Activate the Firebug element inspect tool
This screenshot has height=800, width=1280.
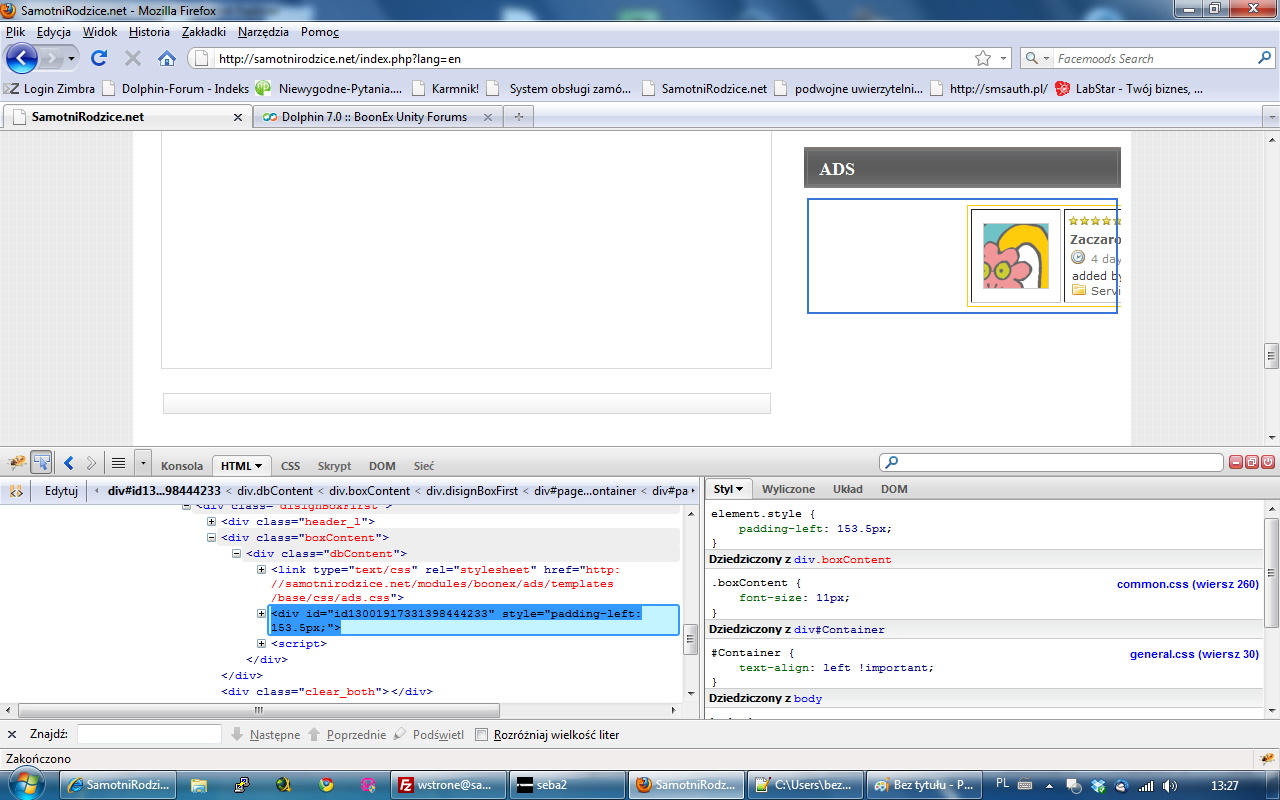pos(42,463)
